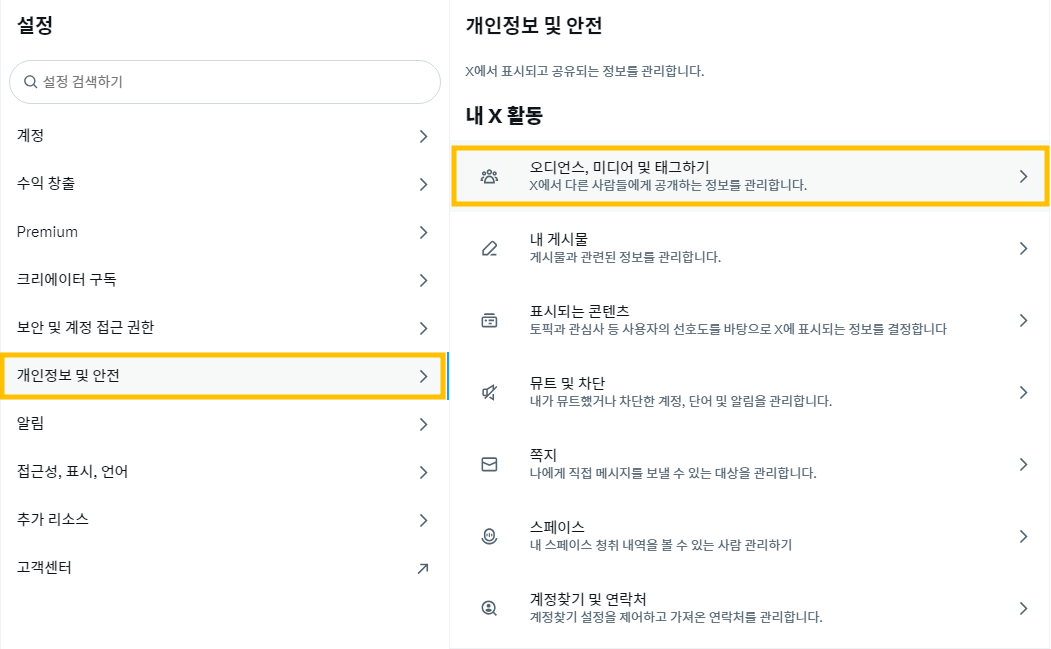Click the search magnifier icon

[x=30, y=82]
